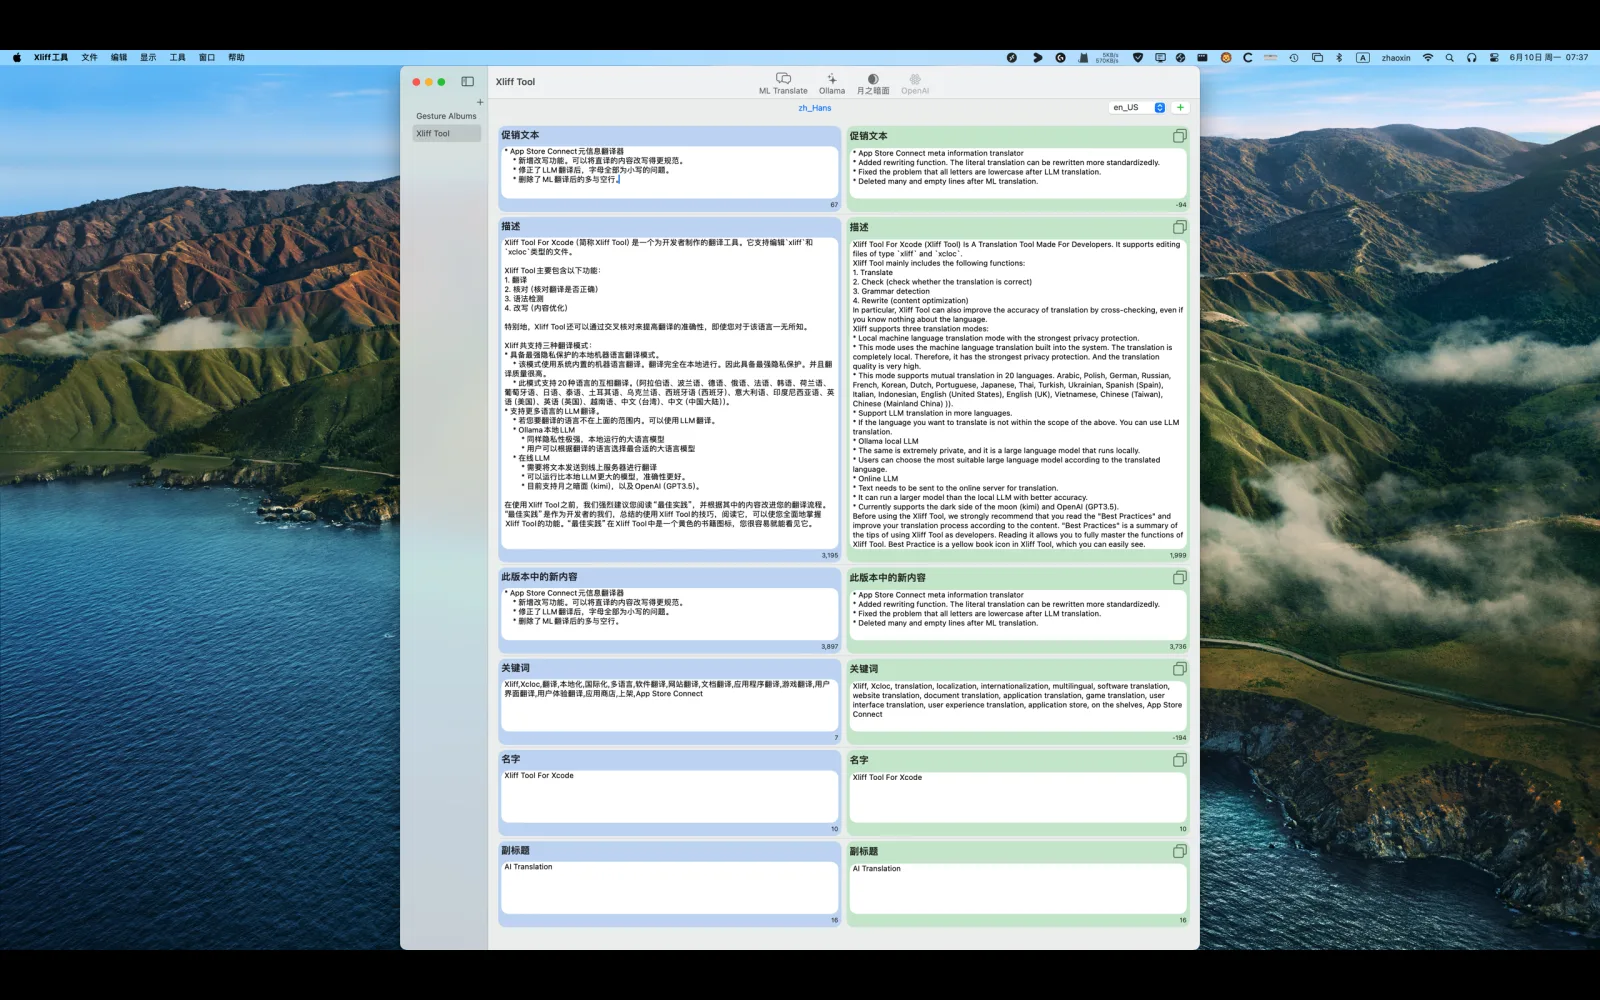The height and width of the screenshot is (1000, 1600).
Task: Click the lion face menu bar icon
Action: coord(1226,58)
